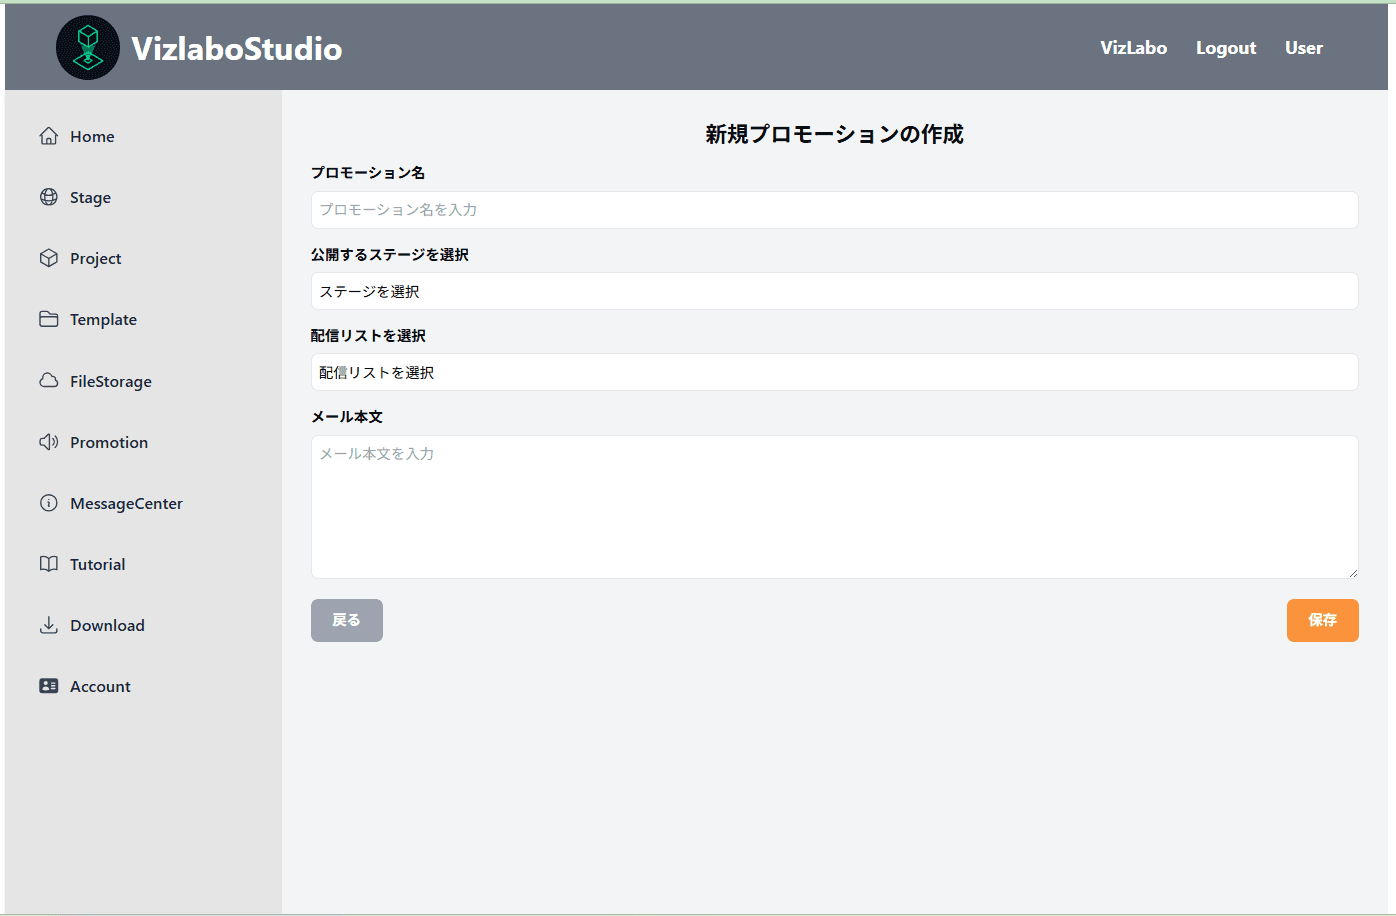Click the Stage globe icon

48,197
